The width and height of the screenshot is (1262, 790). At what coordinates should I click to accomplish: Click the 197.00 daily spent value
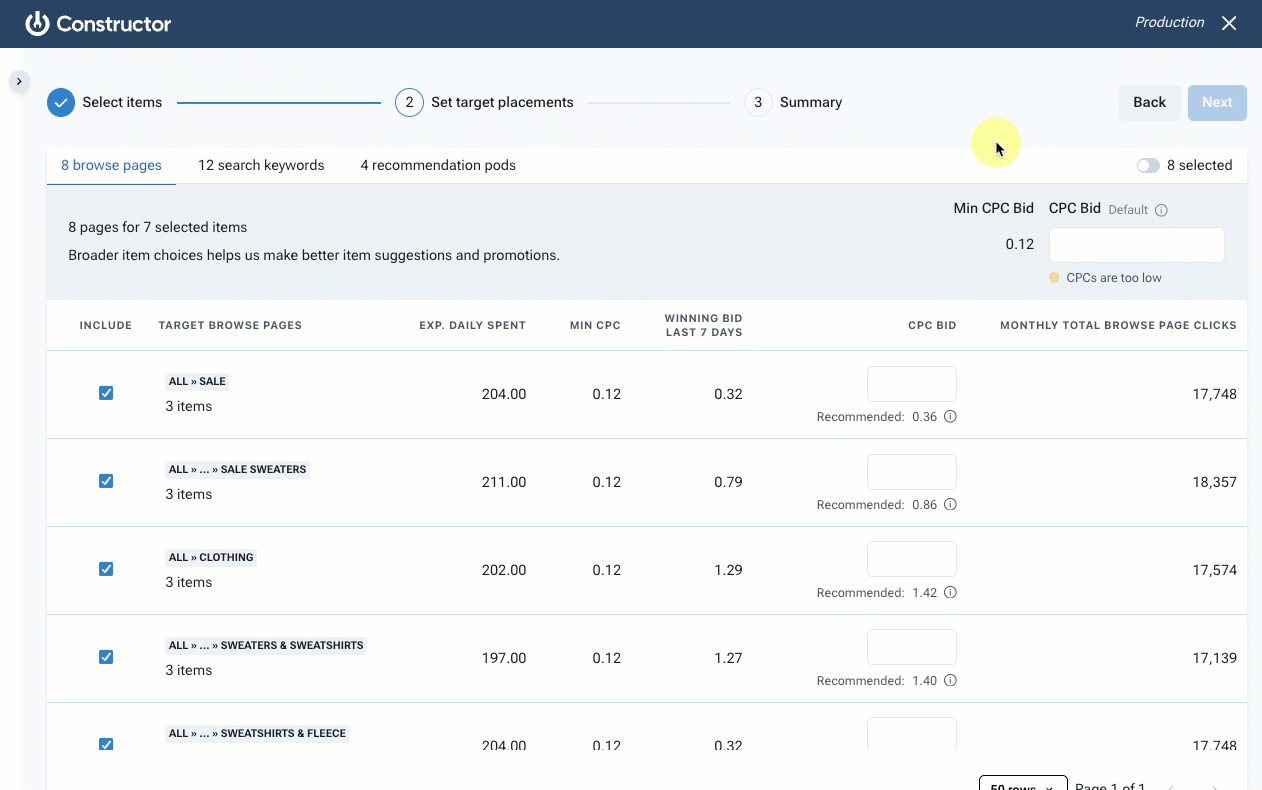pyautogui.click(x=504, y=658)
